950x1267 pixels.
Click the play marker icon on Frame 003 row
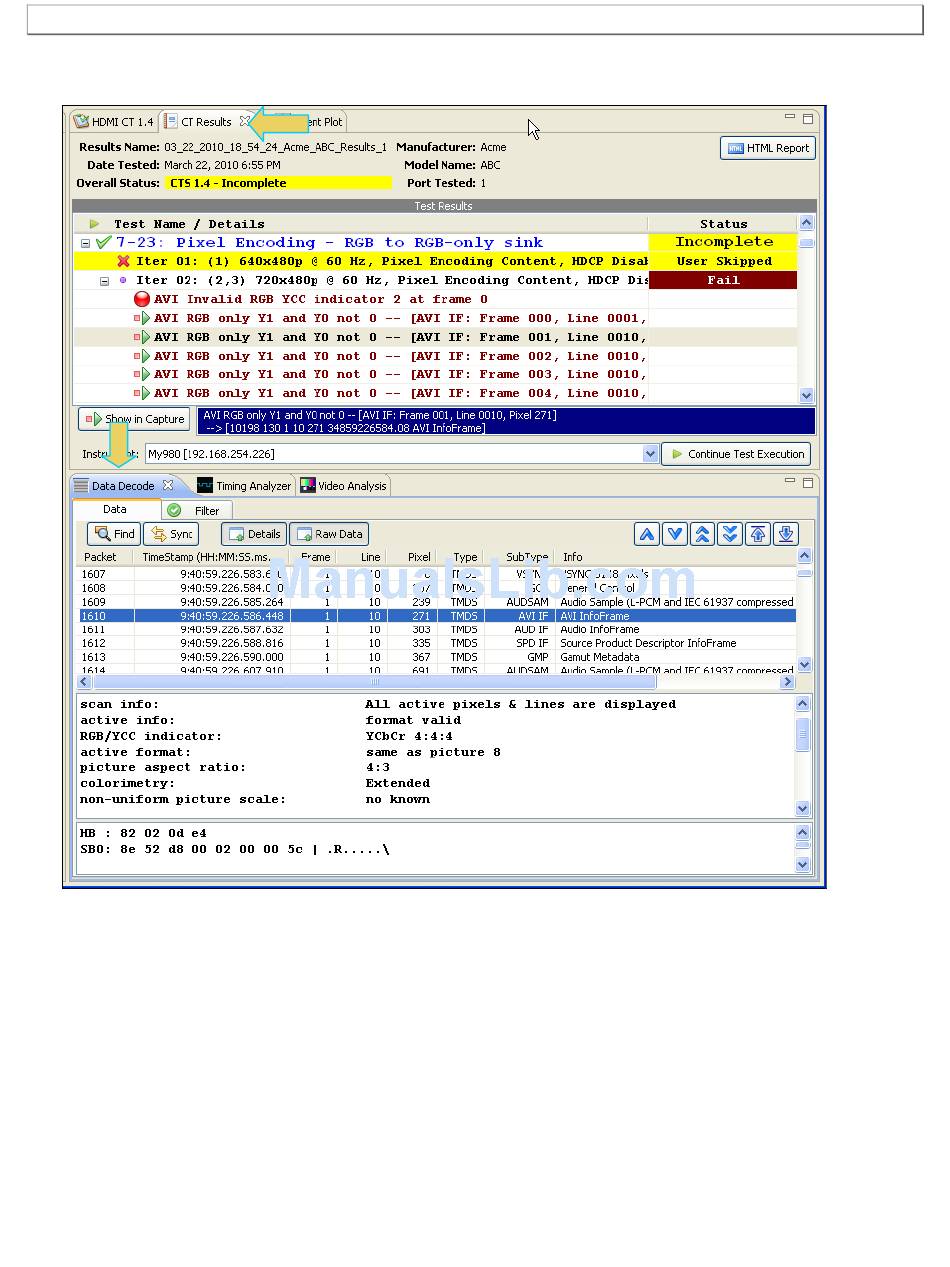142,374
